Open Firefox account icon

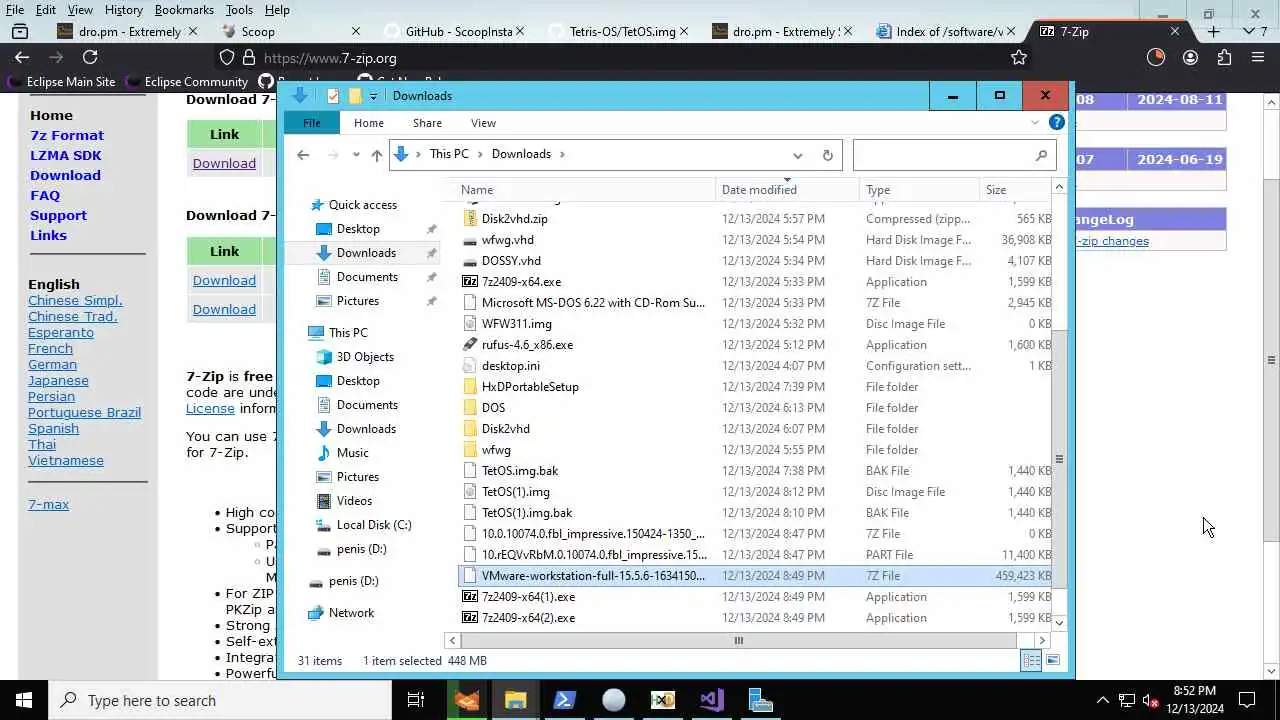pos(1190,58)
